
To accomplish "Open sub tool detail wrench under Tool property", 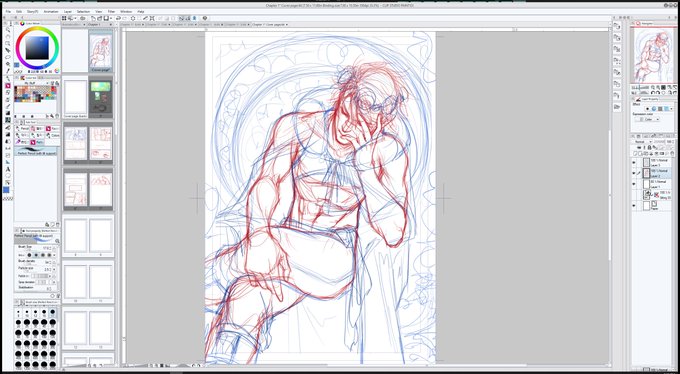I will click(x=57, y=296).
